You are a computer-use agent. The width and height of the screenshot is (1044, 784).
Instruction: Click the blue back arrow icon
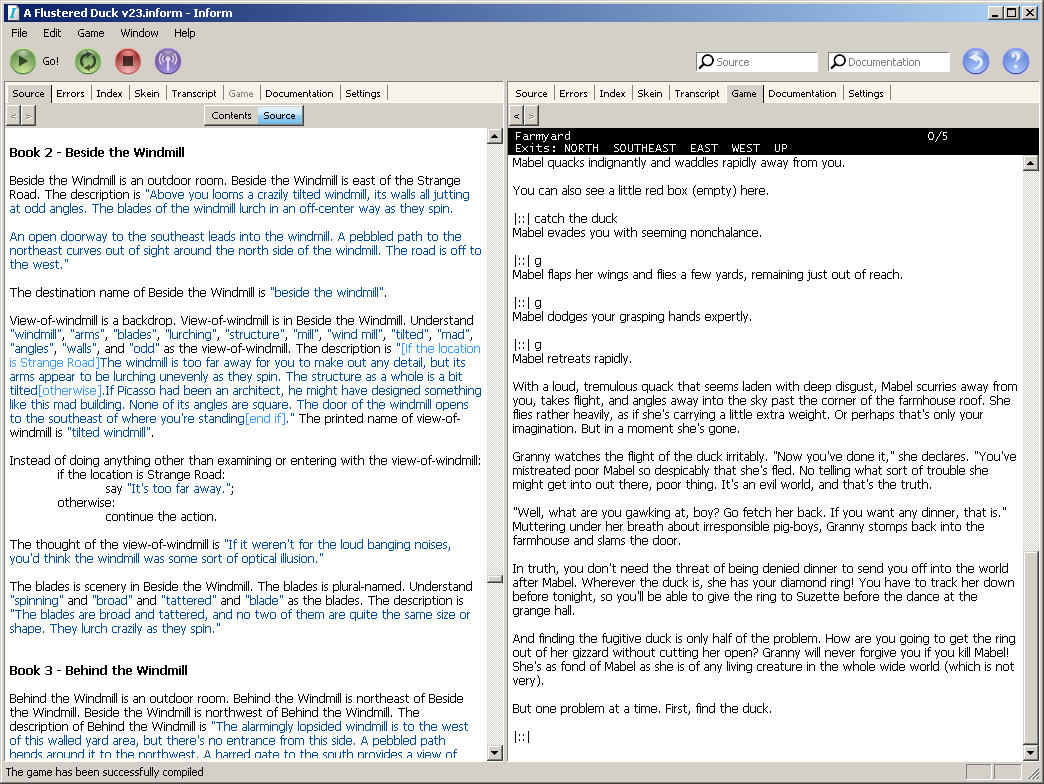(975, 61)
